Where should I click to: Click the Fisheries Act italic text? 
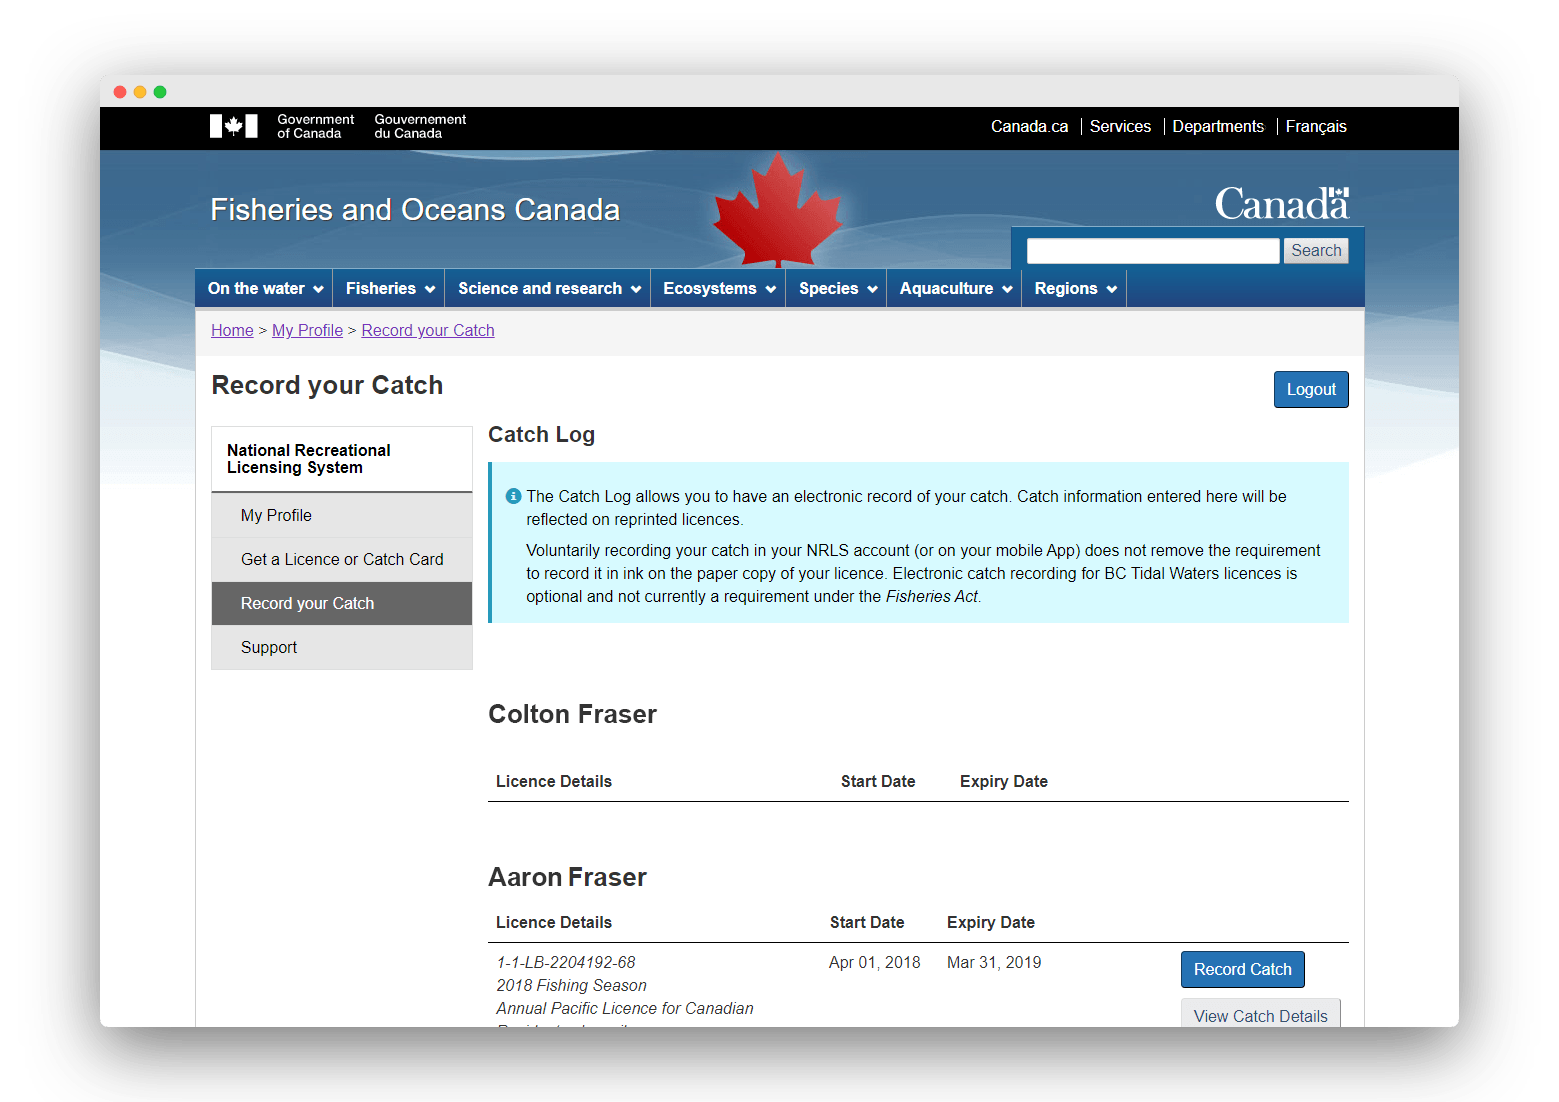pyautogui.click(x=932, y=597)
